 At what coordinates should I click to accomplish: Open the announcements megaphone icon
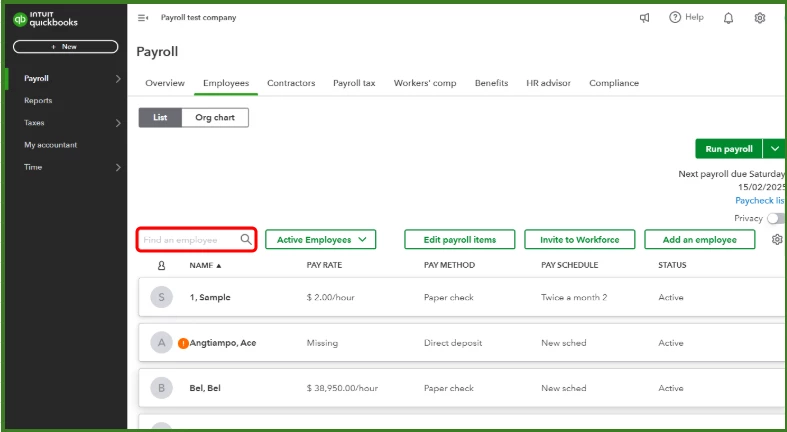pyautogui.click(x=644, y=18)
